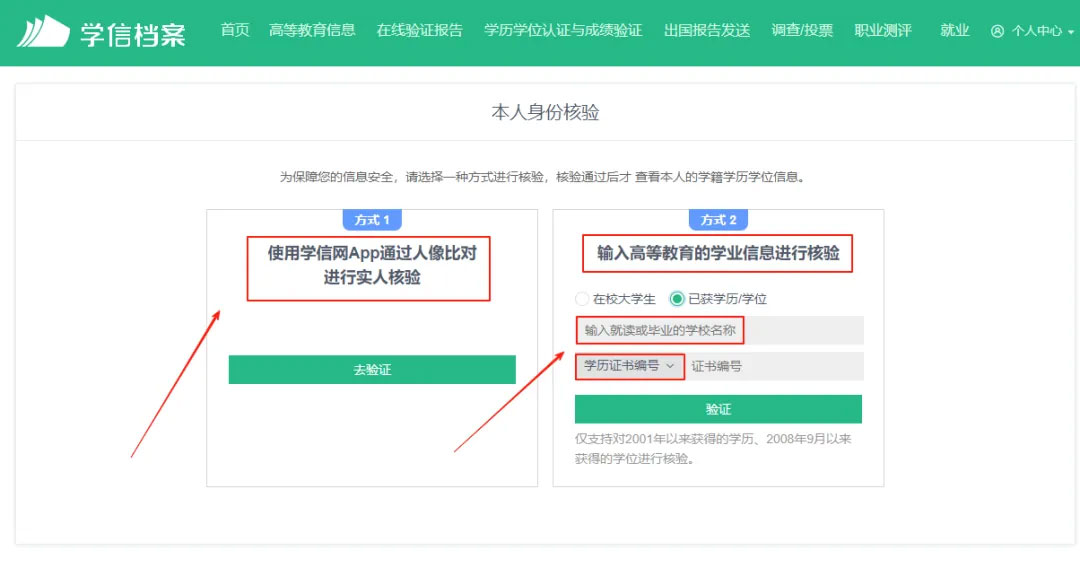Image resolution: width=1080 pixels, height=585 pixels.
Task: Open 在线验证报告 in the navigation bar
Action: tap(419, 30)
